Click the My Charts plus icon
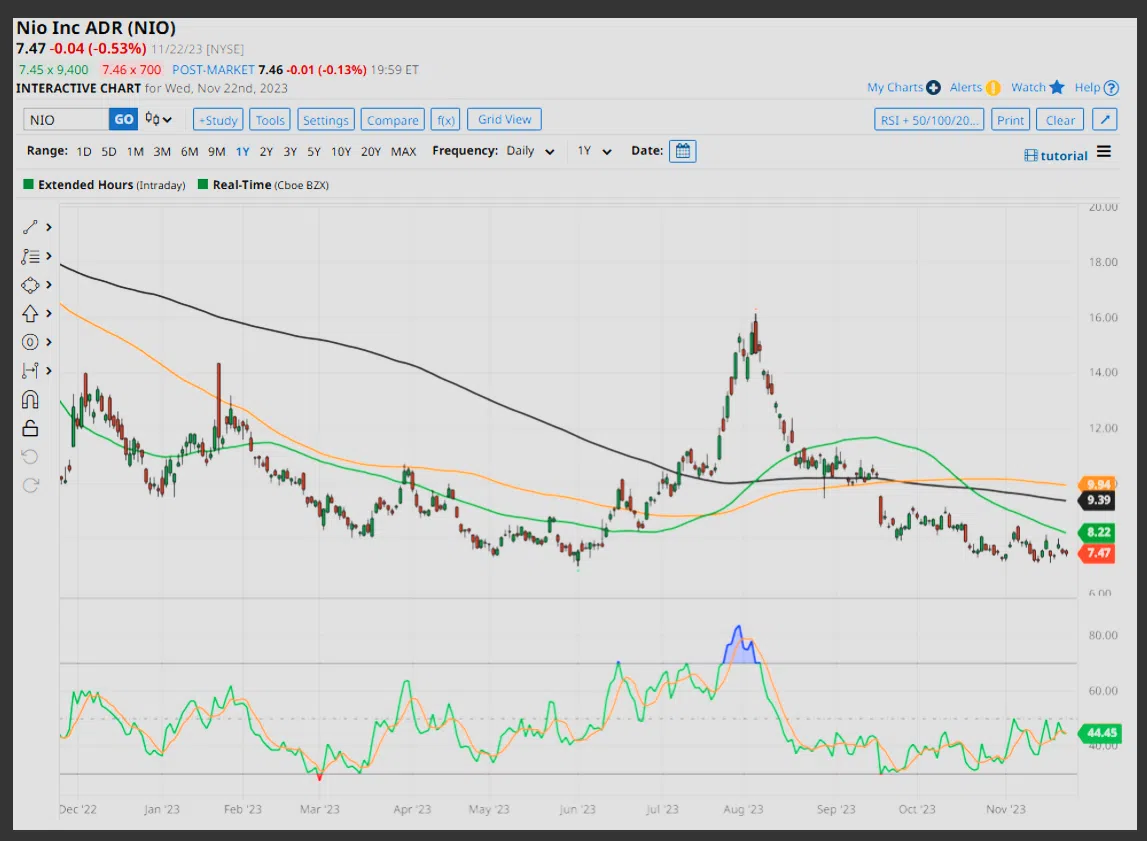 [x=933, y=88]
